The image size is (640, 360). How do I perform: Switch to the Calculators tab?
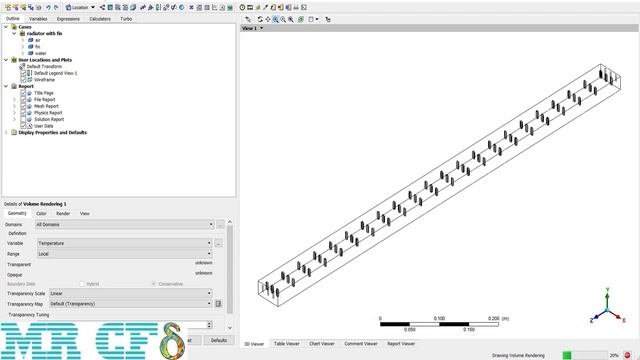[100, 19]
